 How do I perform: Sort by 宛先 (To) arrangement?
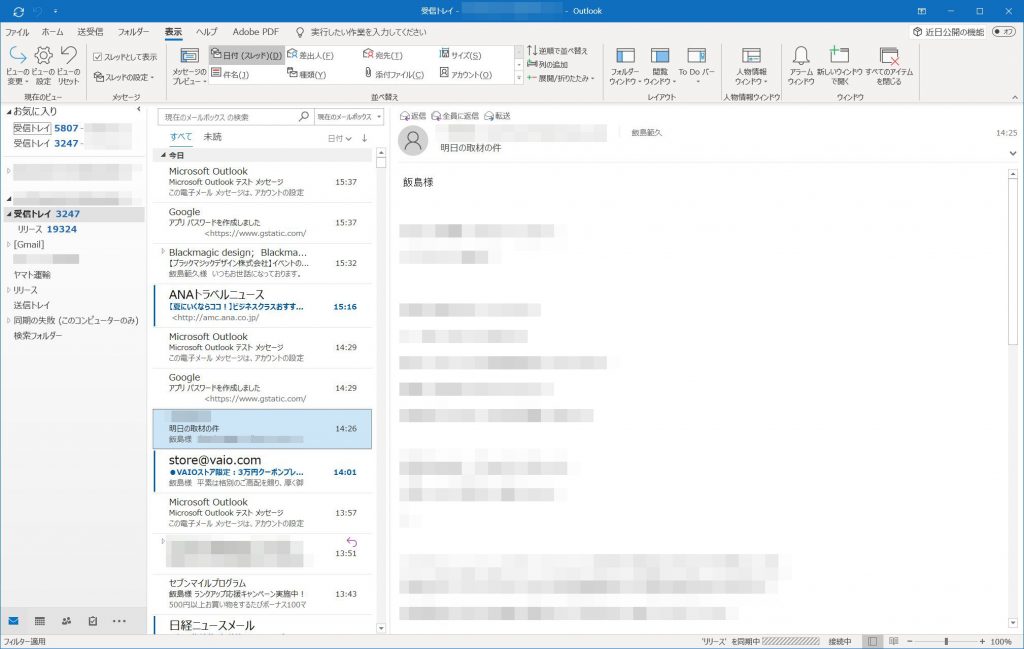[x=383, y=55]
